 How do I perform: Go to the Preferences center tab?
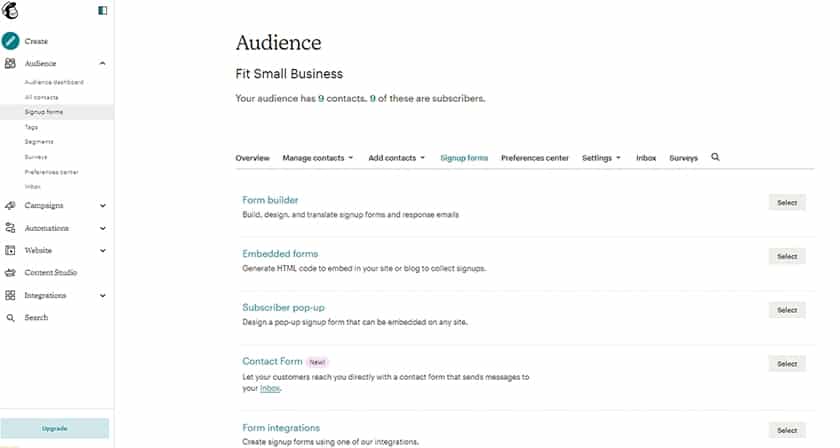click(535, 158)
